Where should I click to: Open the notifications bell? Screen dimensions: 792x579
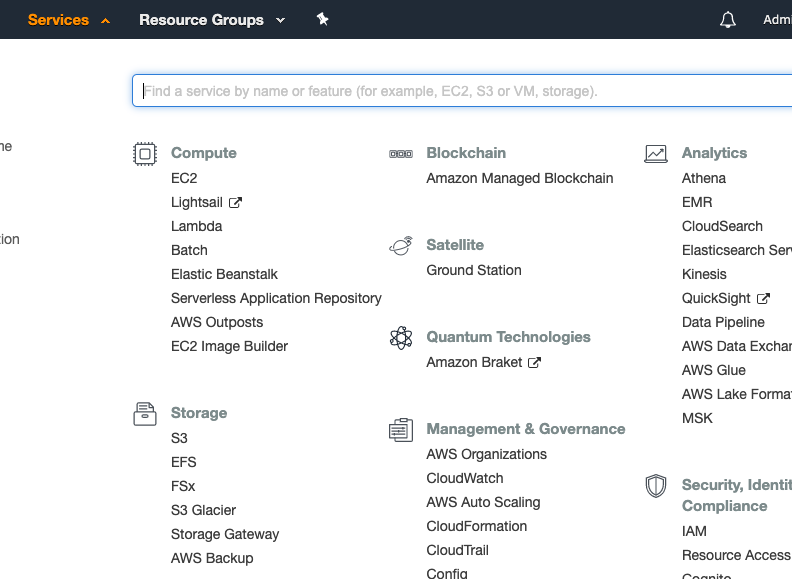[728, 20]
